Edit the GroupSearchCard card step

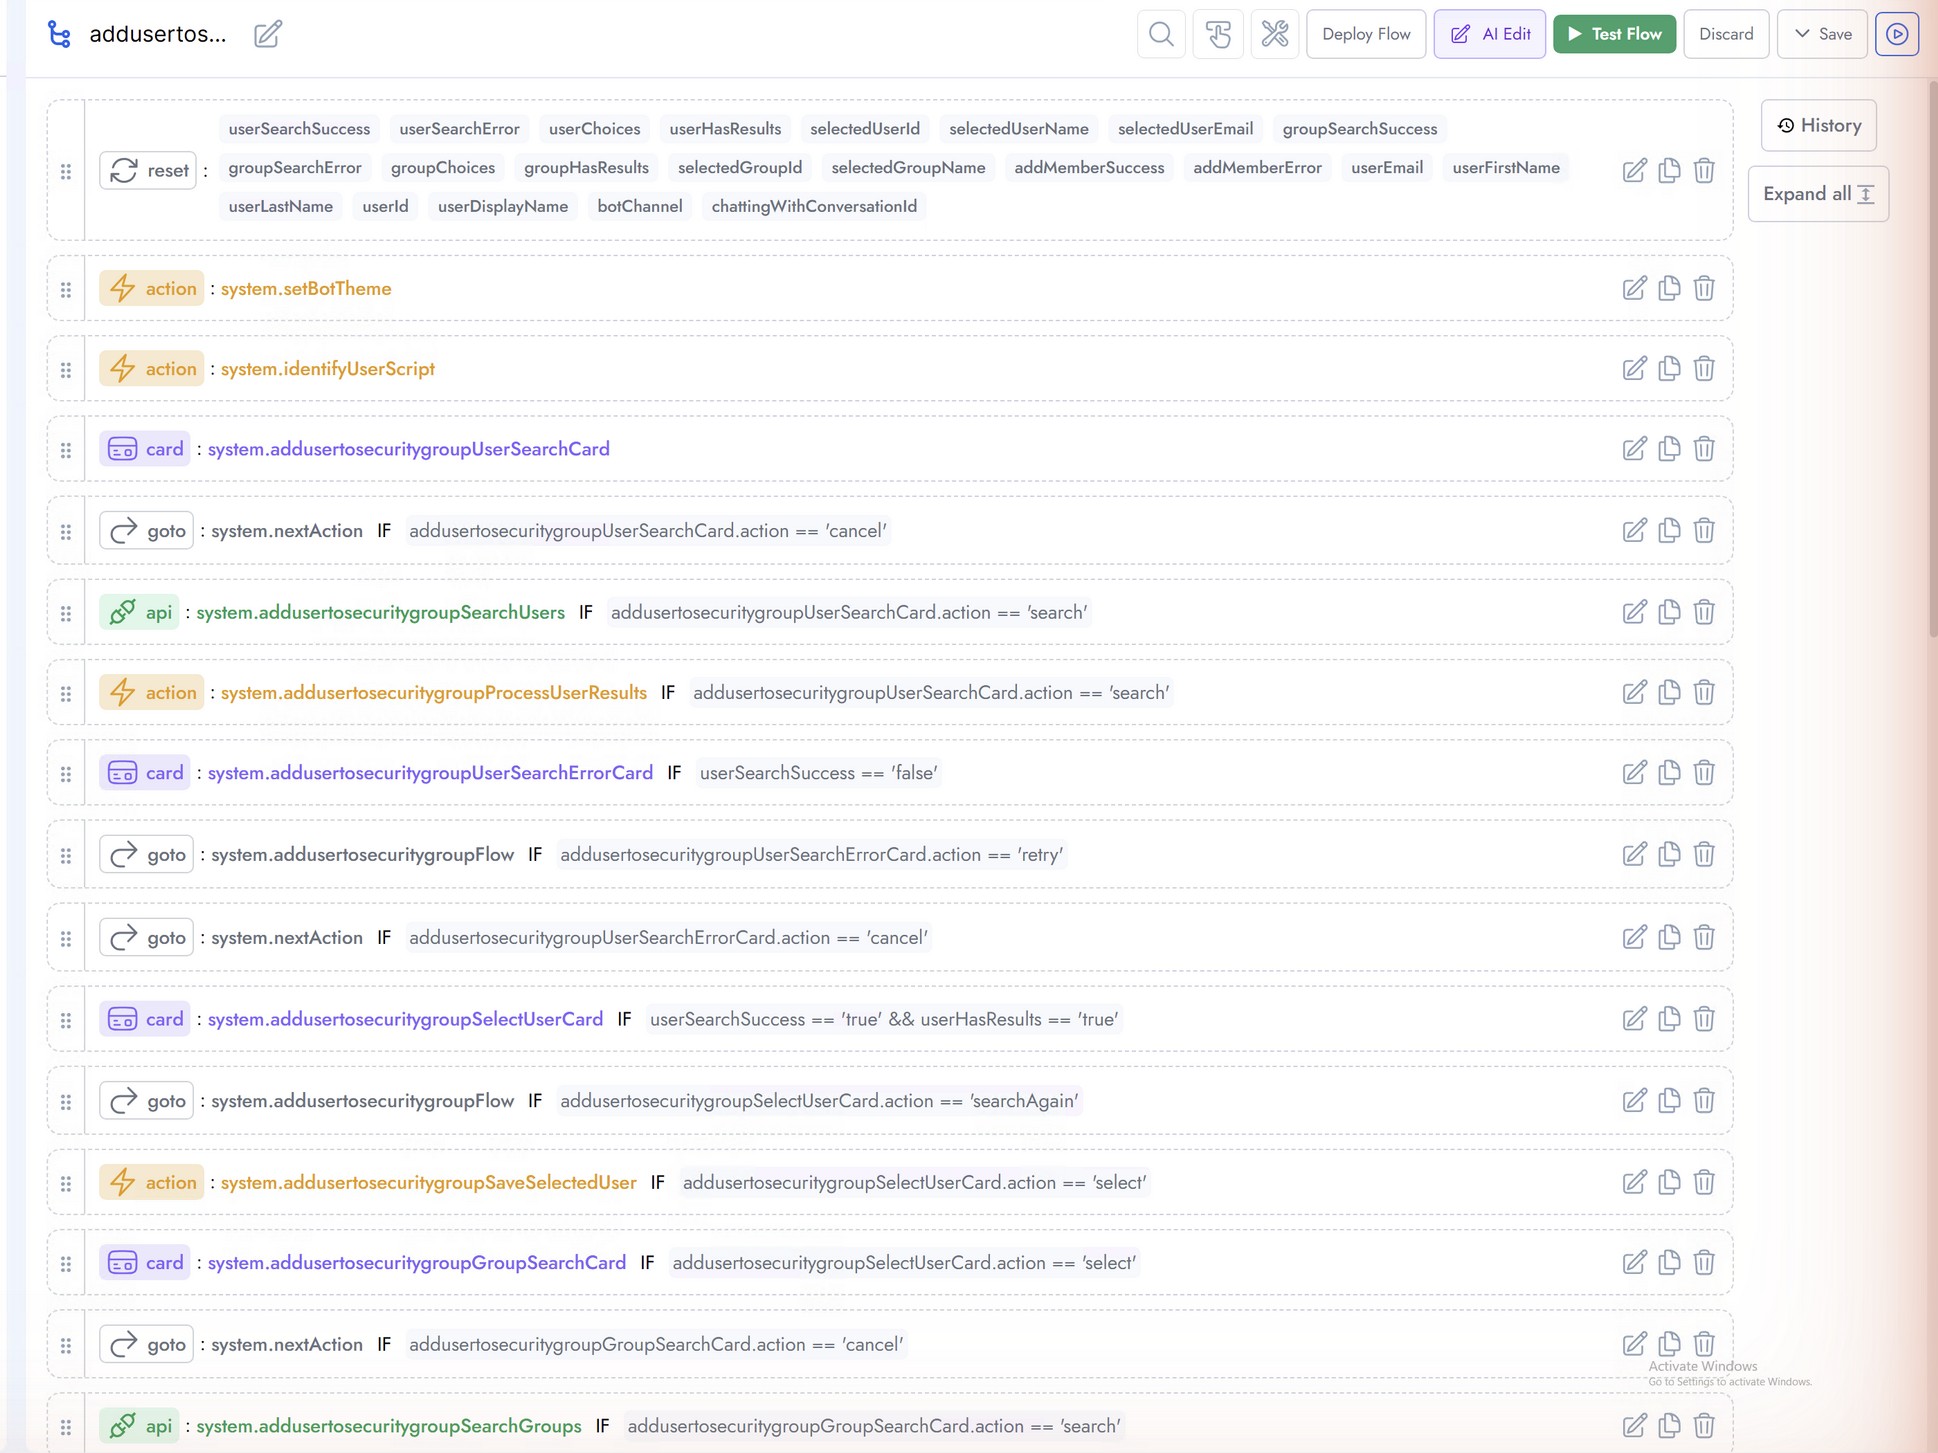point(1634,1262)
